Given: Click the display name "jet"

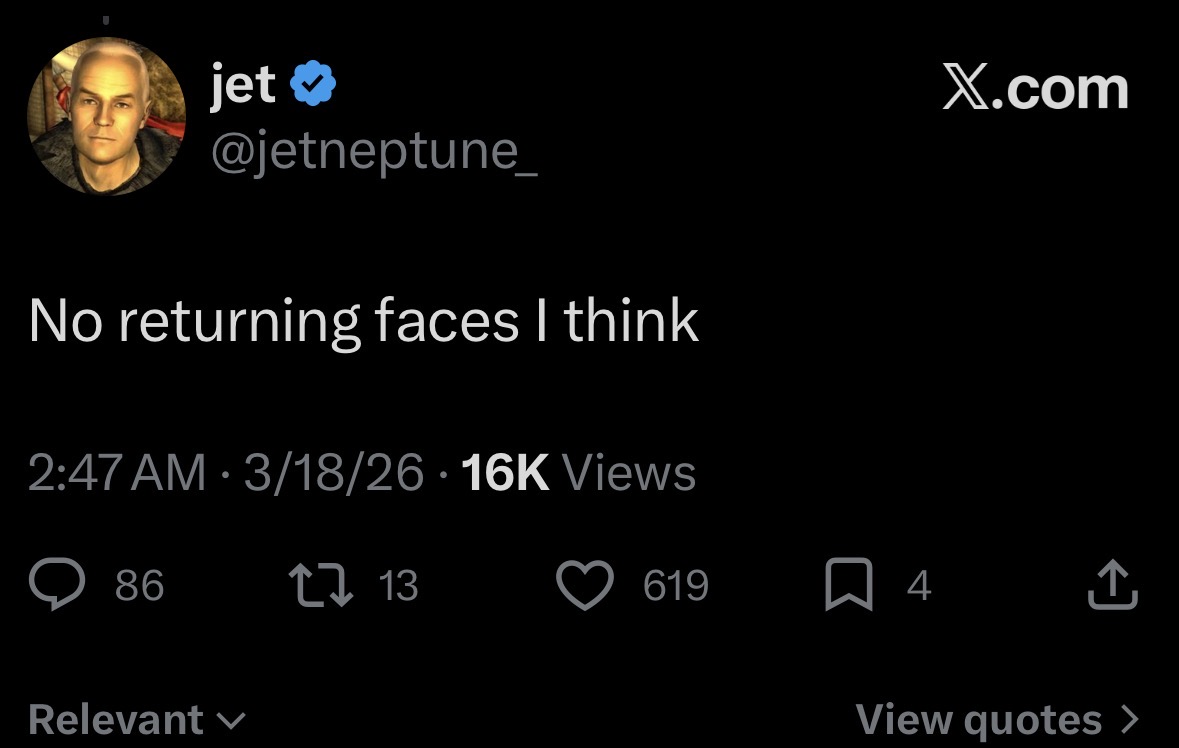Looking at the screenshot, I should [x=243, y=85].
